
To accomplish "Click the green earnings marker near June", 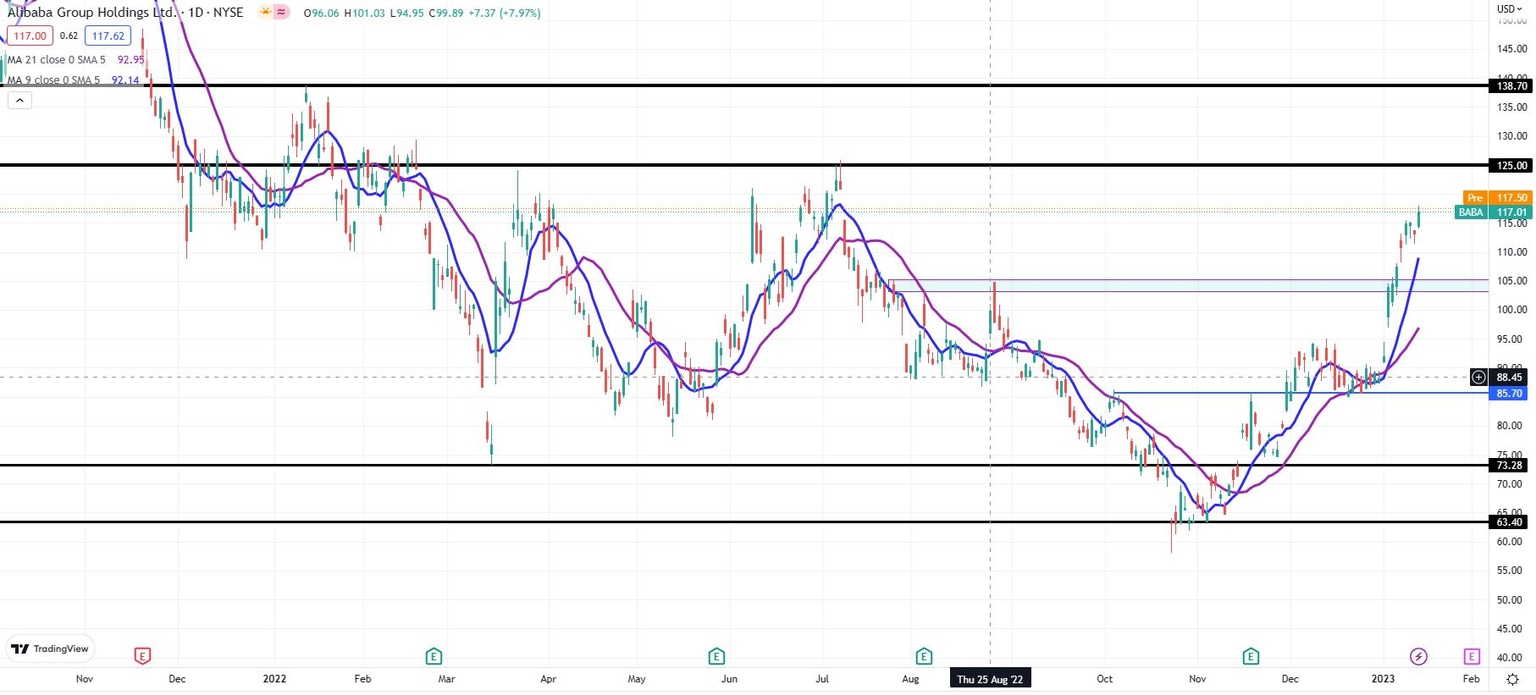I will coord(716,656).
